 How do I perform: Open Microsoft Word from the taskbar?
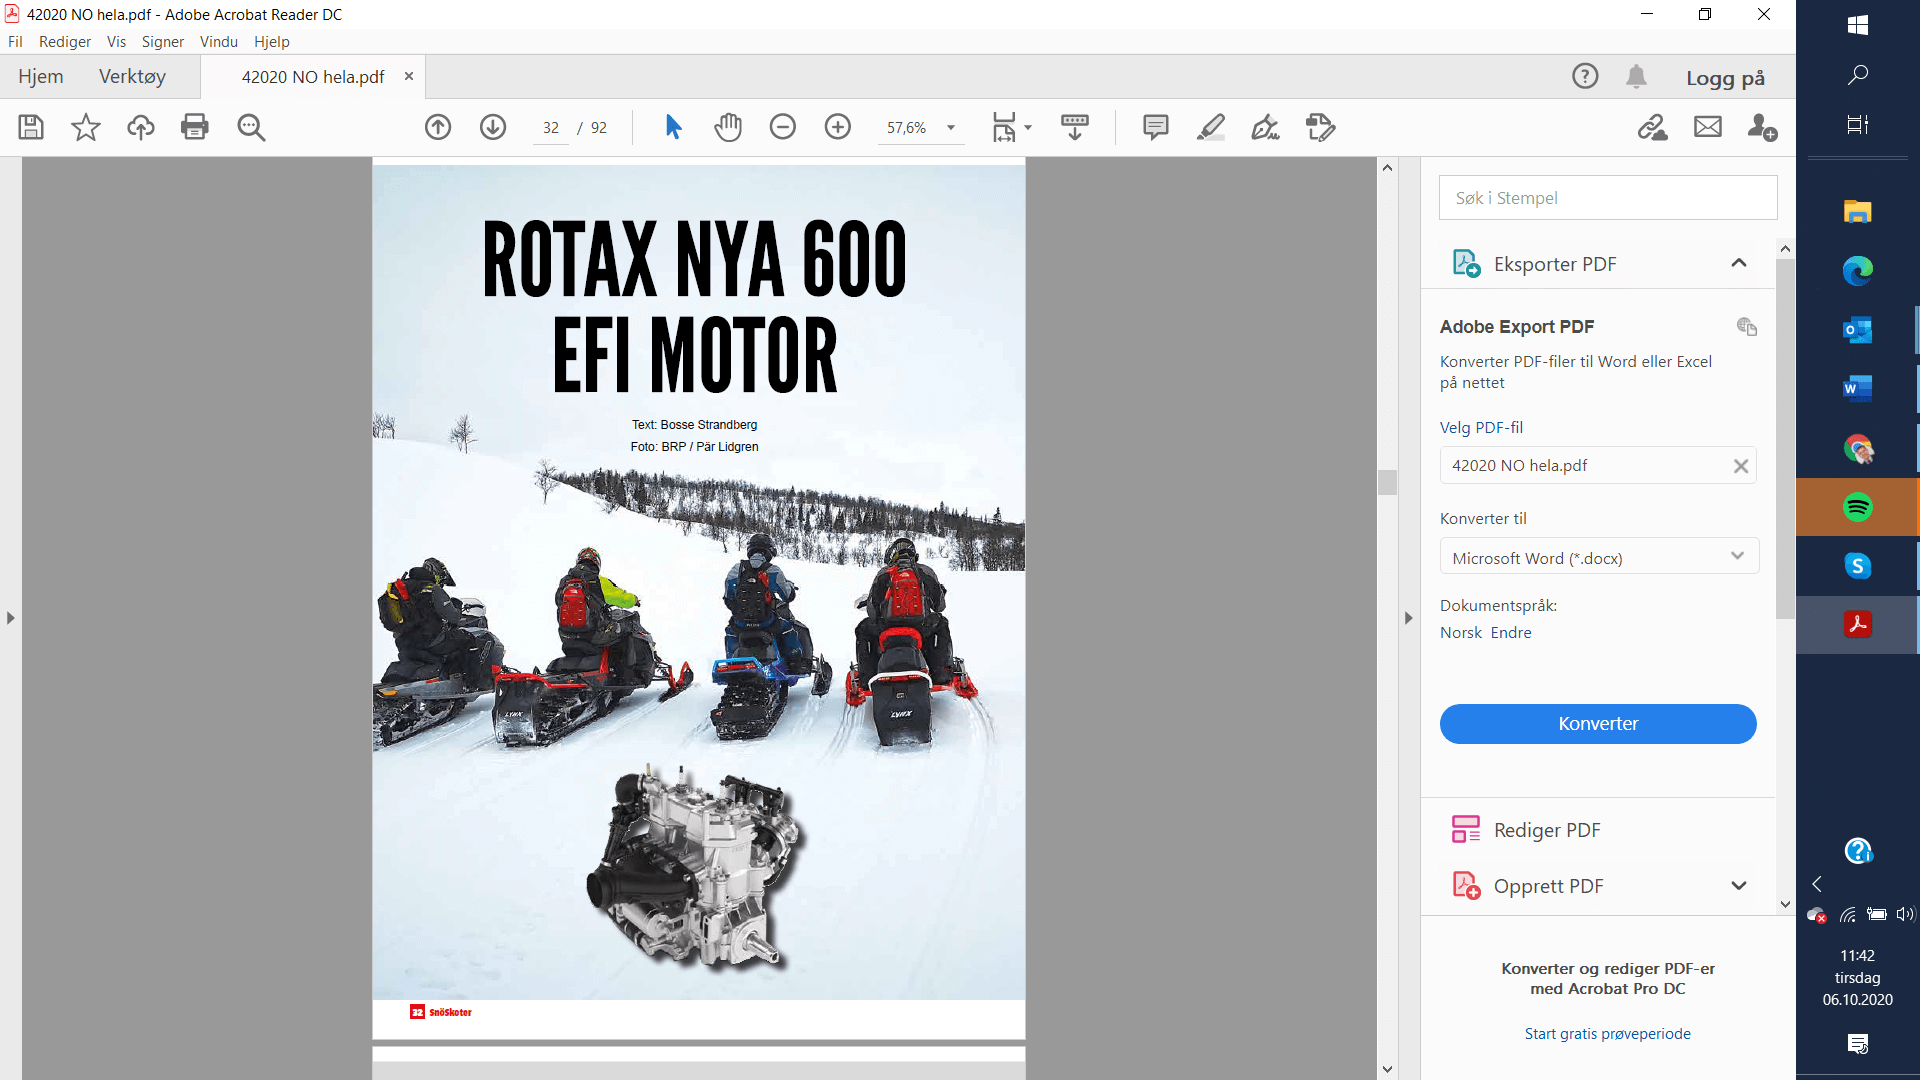pyautogui.click(x=1858, y=388)
